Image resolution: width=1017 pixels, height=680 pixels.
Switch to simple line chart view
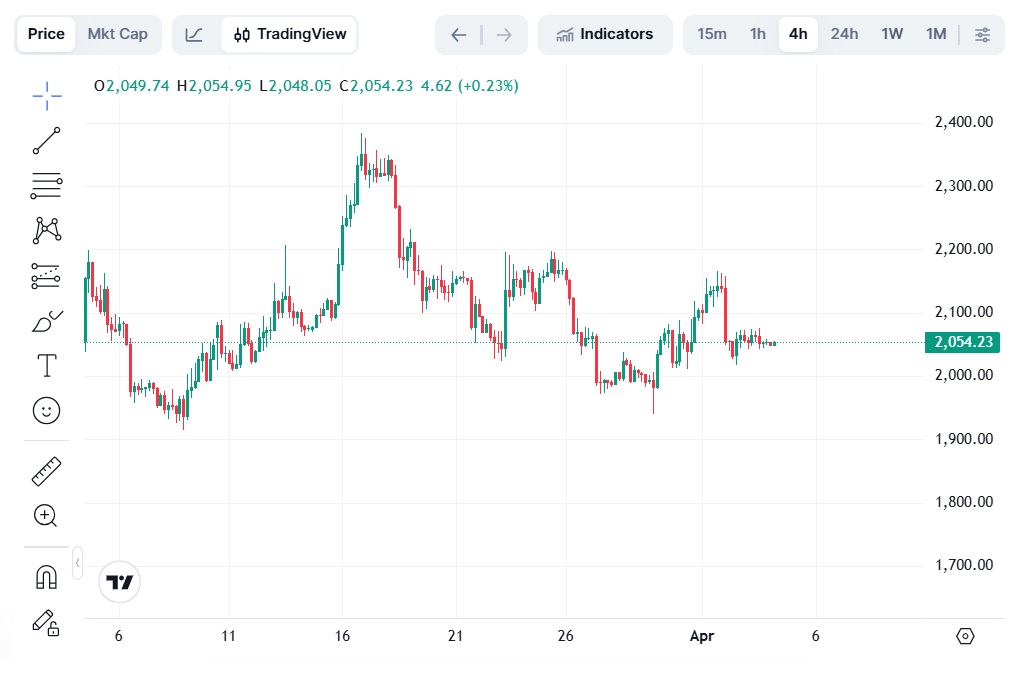194,34
